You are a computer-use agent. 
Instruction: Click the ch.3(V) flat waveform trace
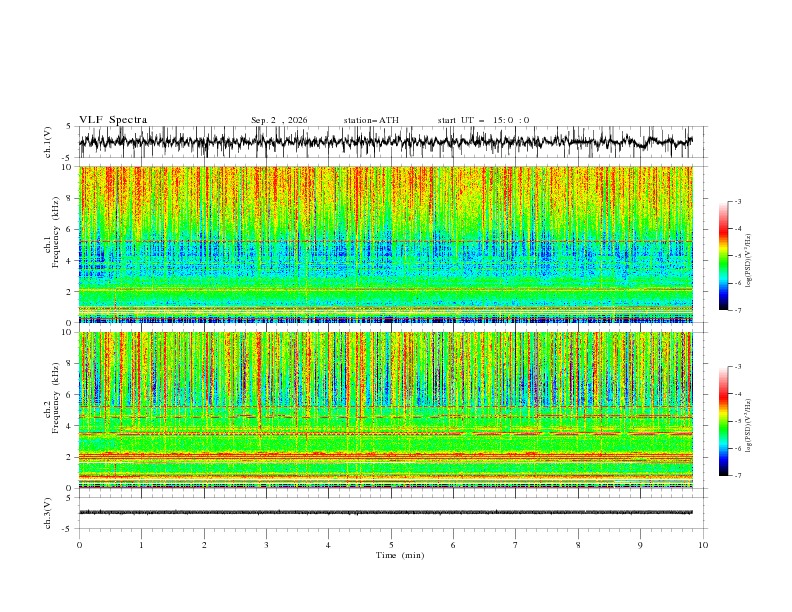point(385,512)
